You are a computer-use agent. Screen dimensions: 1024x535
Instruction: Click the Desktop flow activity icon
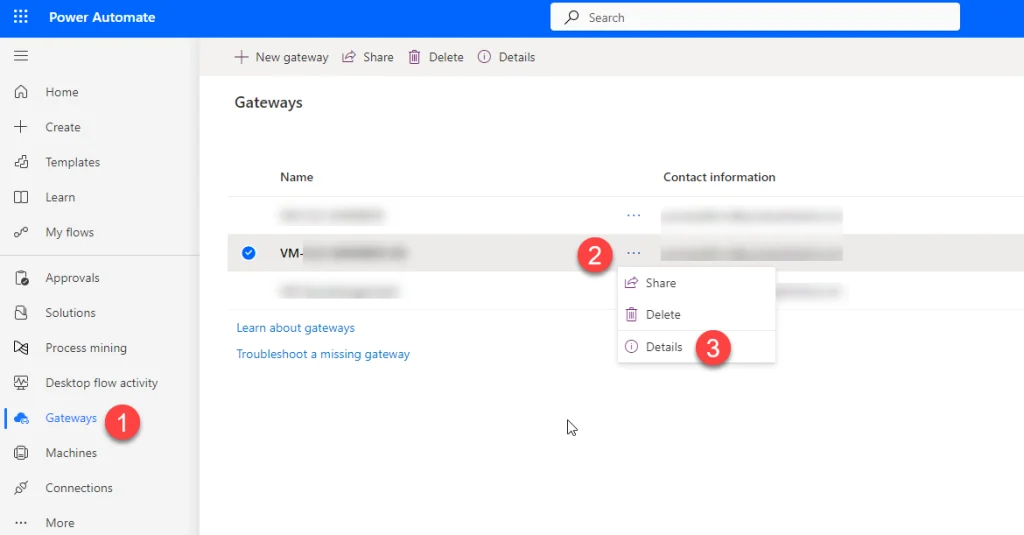(x=21, y=383)
